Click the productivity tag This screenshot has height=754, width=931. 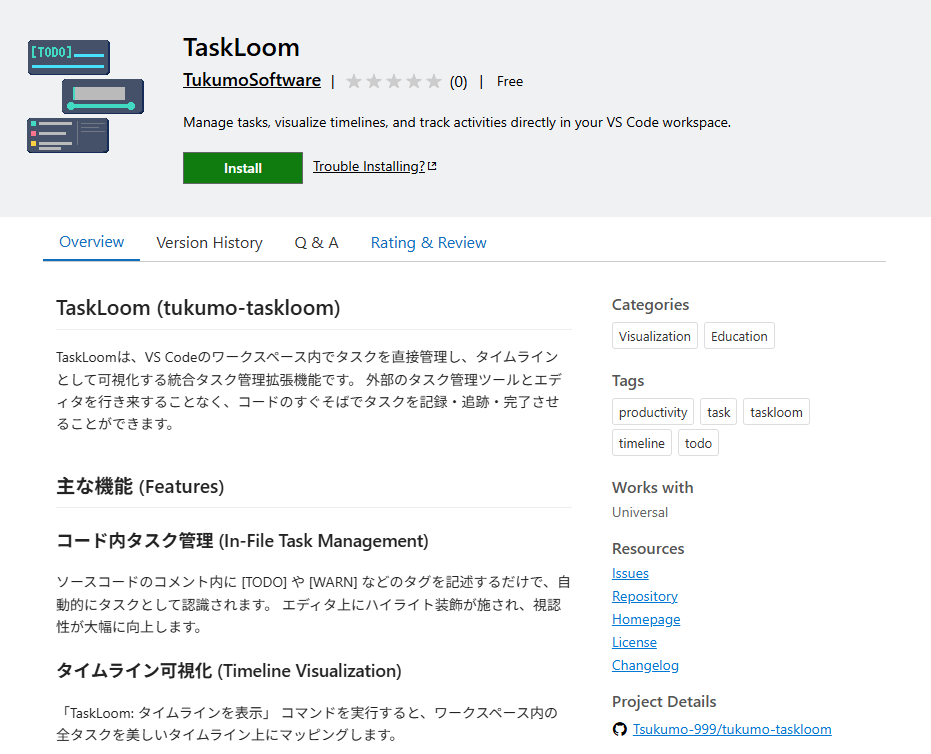(x=653, y=412)
